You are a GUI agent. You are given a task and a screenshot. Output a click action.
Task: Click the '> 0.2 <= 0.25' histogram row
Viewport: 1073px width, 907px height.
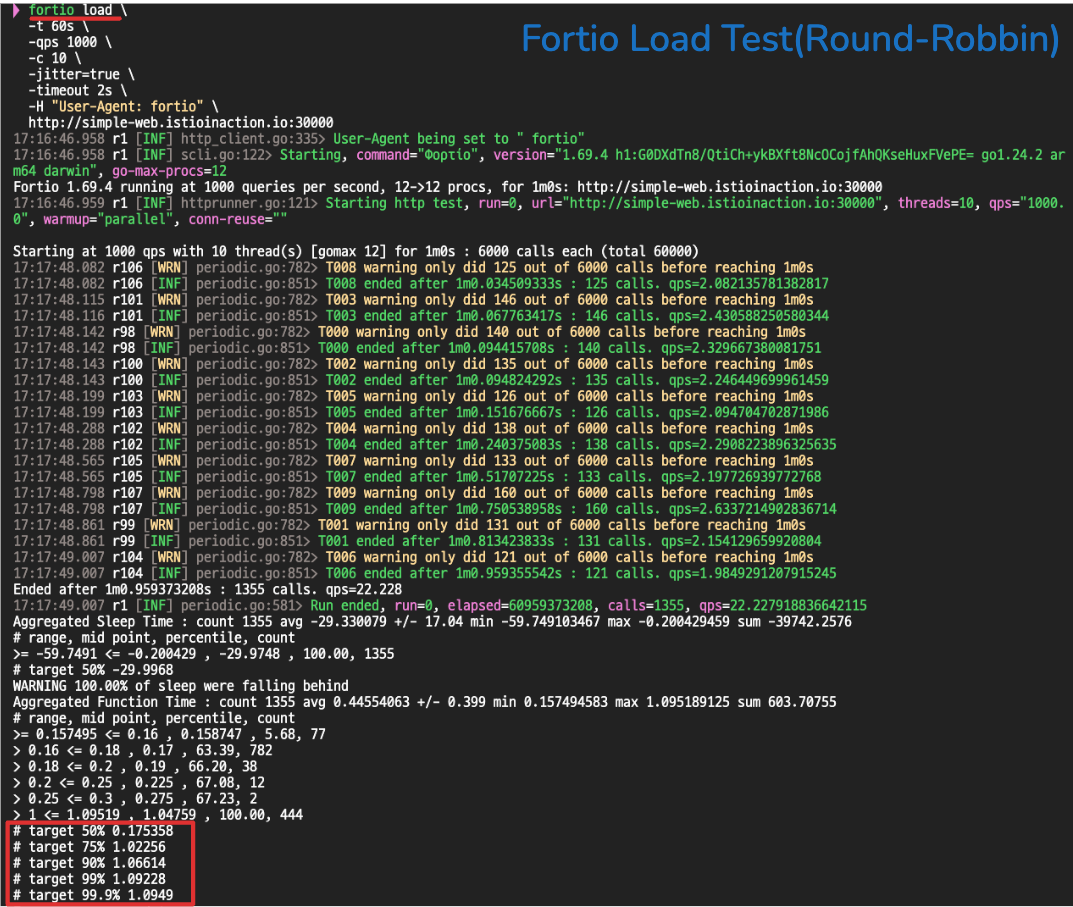[x=139, y=782]
